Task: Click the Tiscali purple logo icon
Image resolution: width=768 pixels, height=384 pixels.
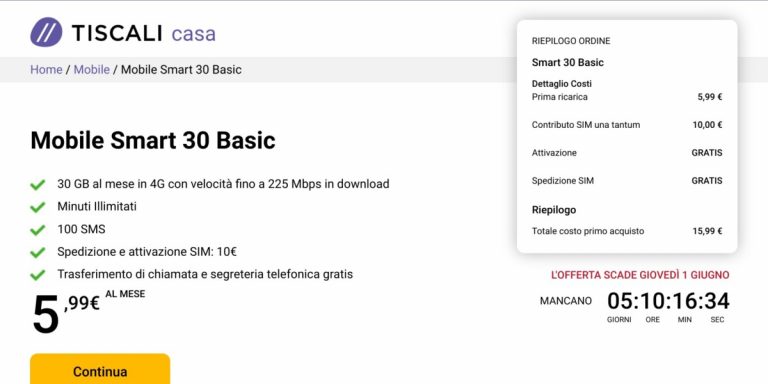Action: [x=46, y=32]
